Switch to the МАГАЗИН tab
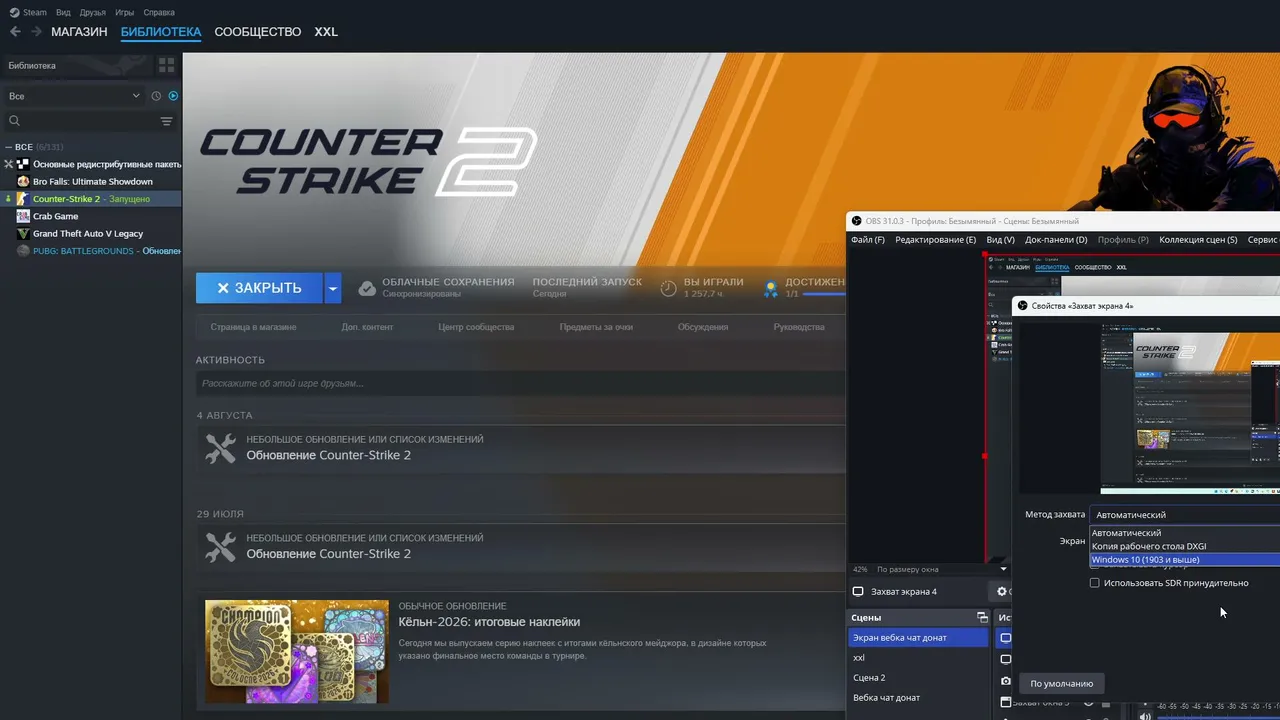The image size is (1280, 720). tap(79, 32)
